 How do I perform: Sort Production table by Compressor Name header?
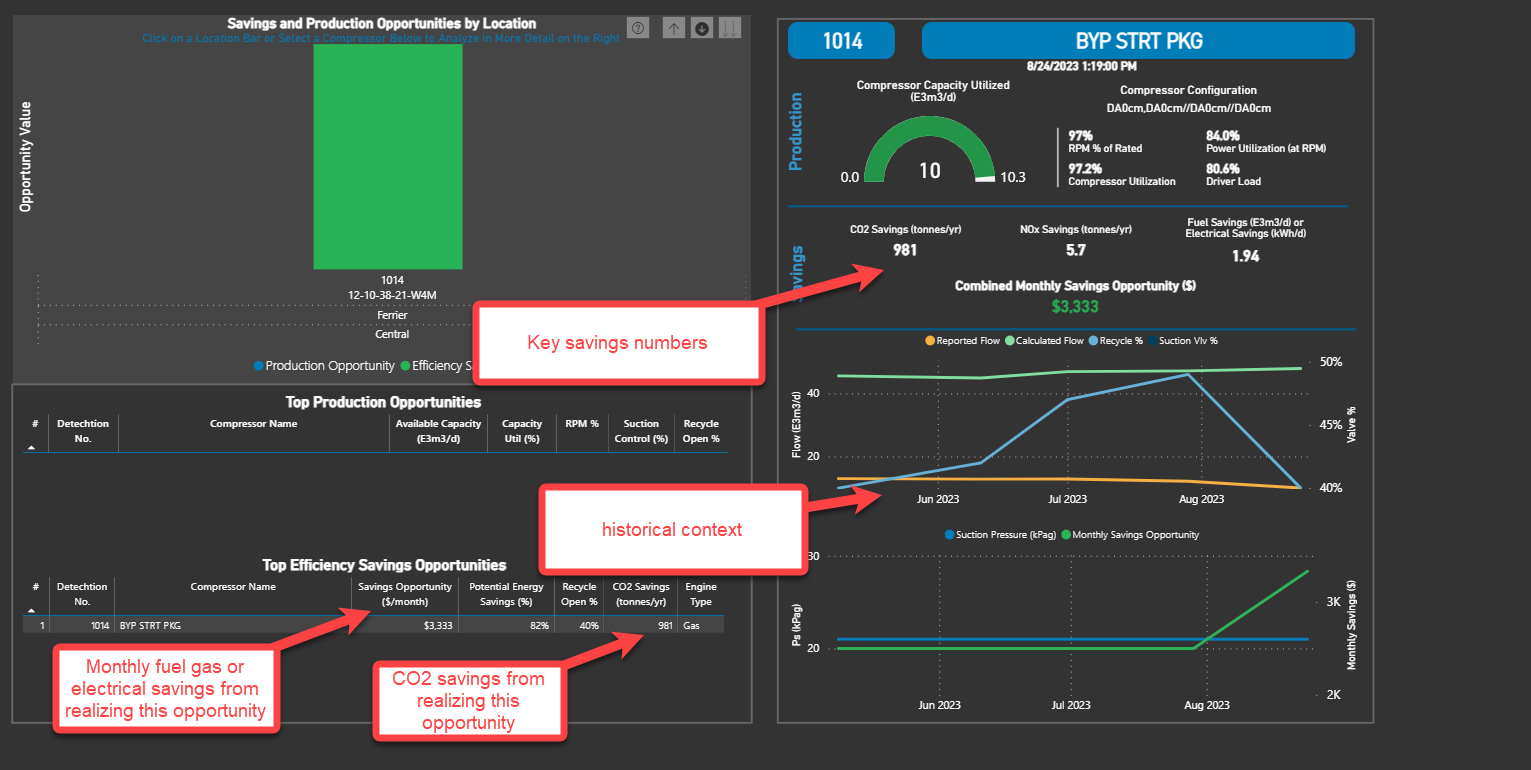254,424
